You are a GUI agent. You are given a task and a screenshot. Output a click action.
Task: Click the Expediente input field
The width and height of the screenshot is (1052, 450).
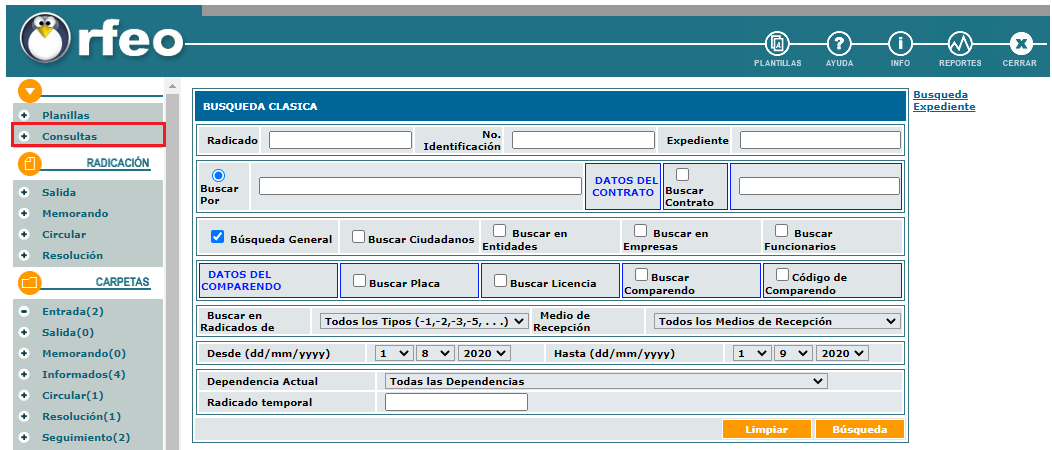(x=820, y=140)
